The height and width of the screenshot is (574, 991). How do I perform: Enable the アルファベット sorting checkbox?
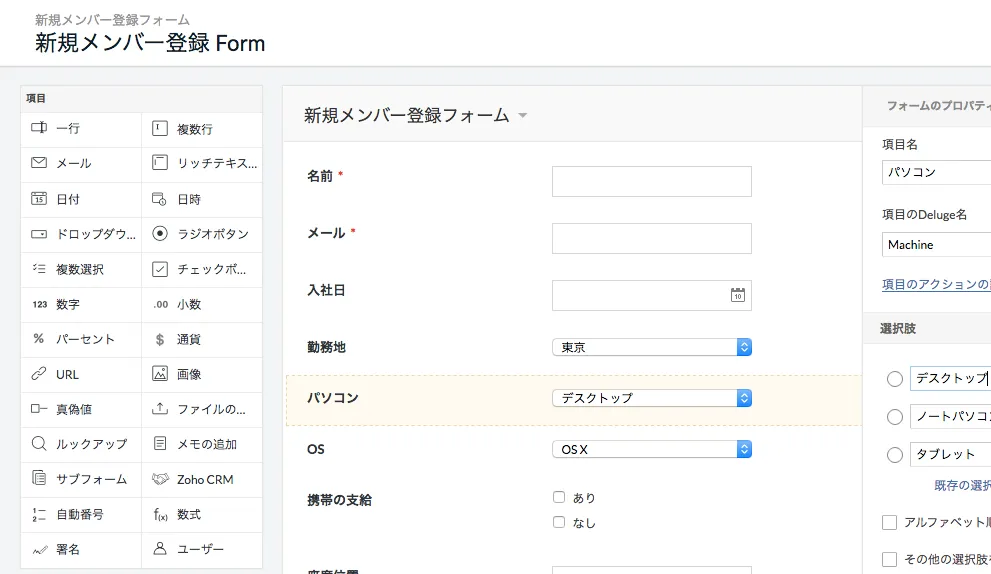click(889, 522)
